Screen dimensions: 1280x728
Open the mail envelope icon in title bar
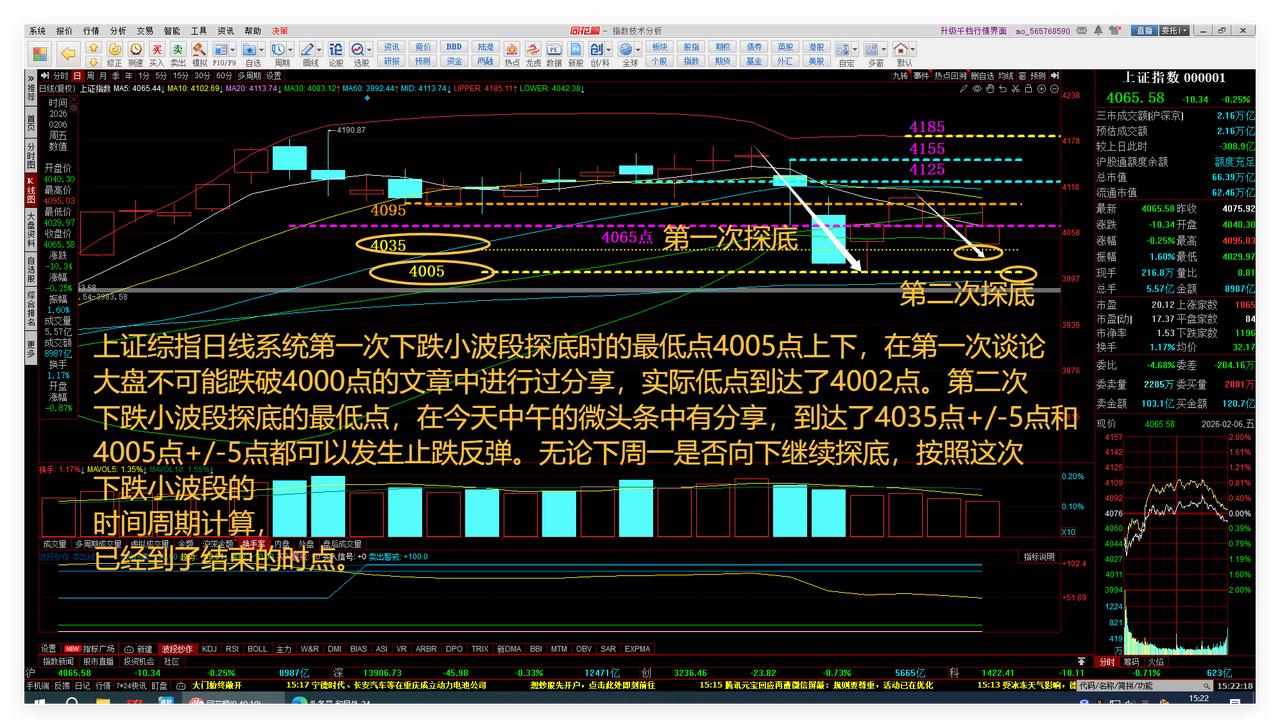(x=1081, y=31)
